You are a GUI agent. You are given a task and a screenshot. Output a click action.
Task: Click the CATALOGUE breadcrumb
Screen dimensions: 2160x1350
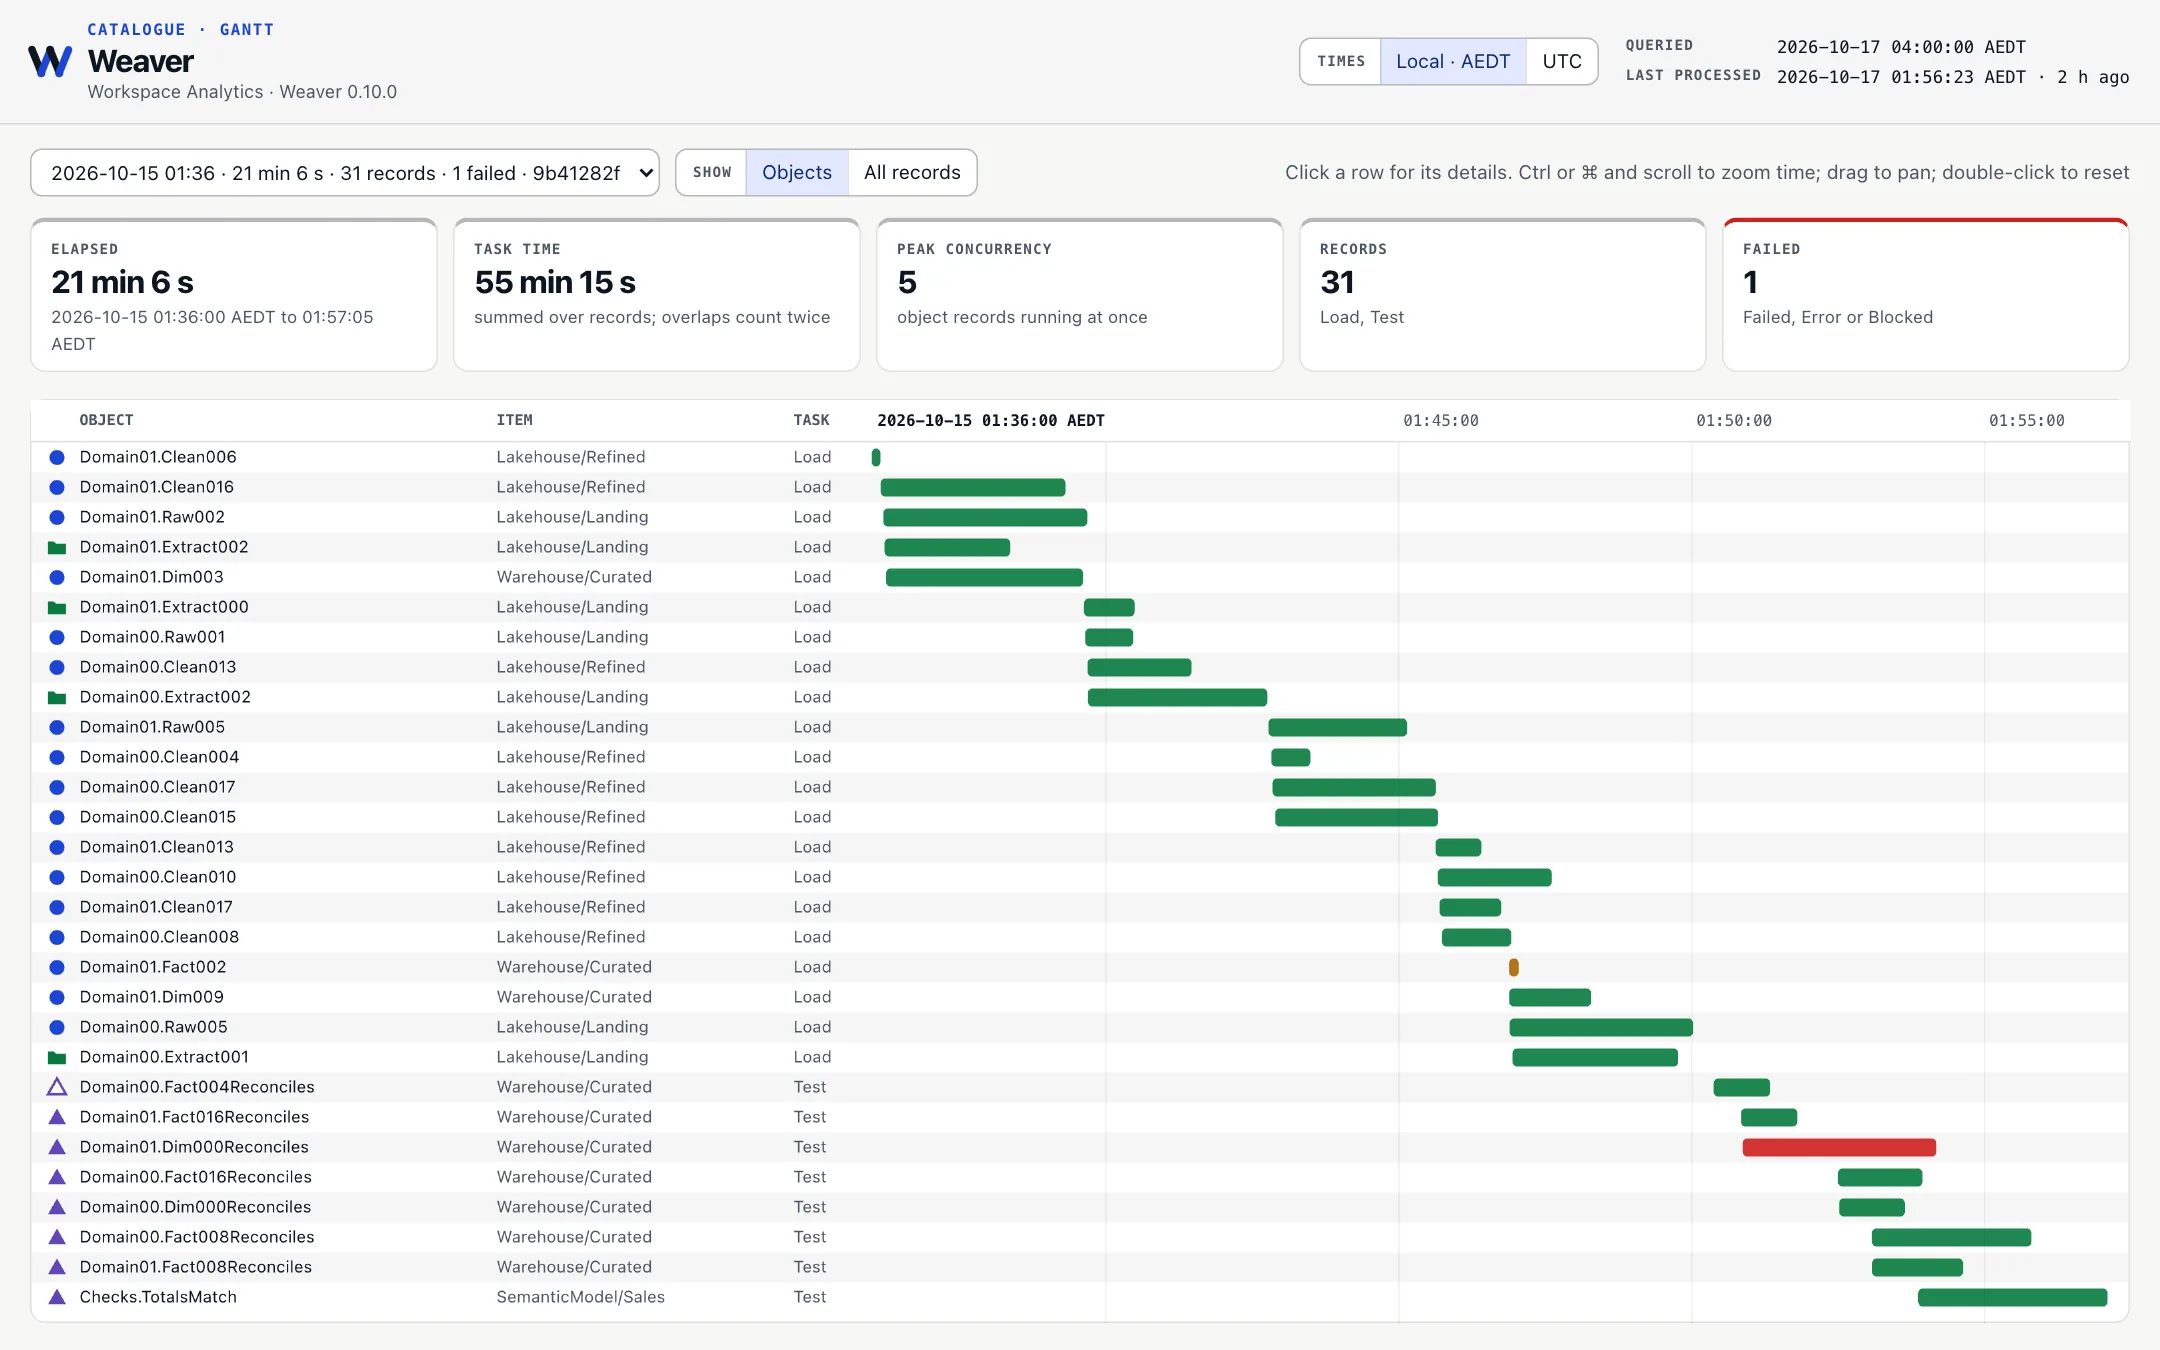(136, 29)
